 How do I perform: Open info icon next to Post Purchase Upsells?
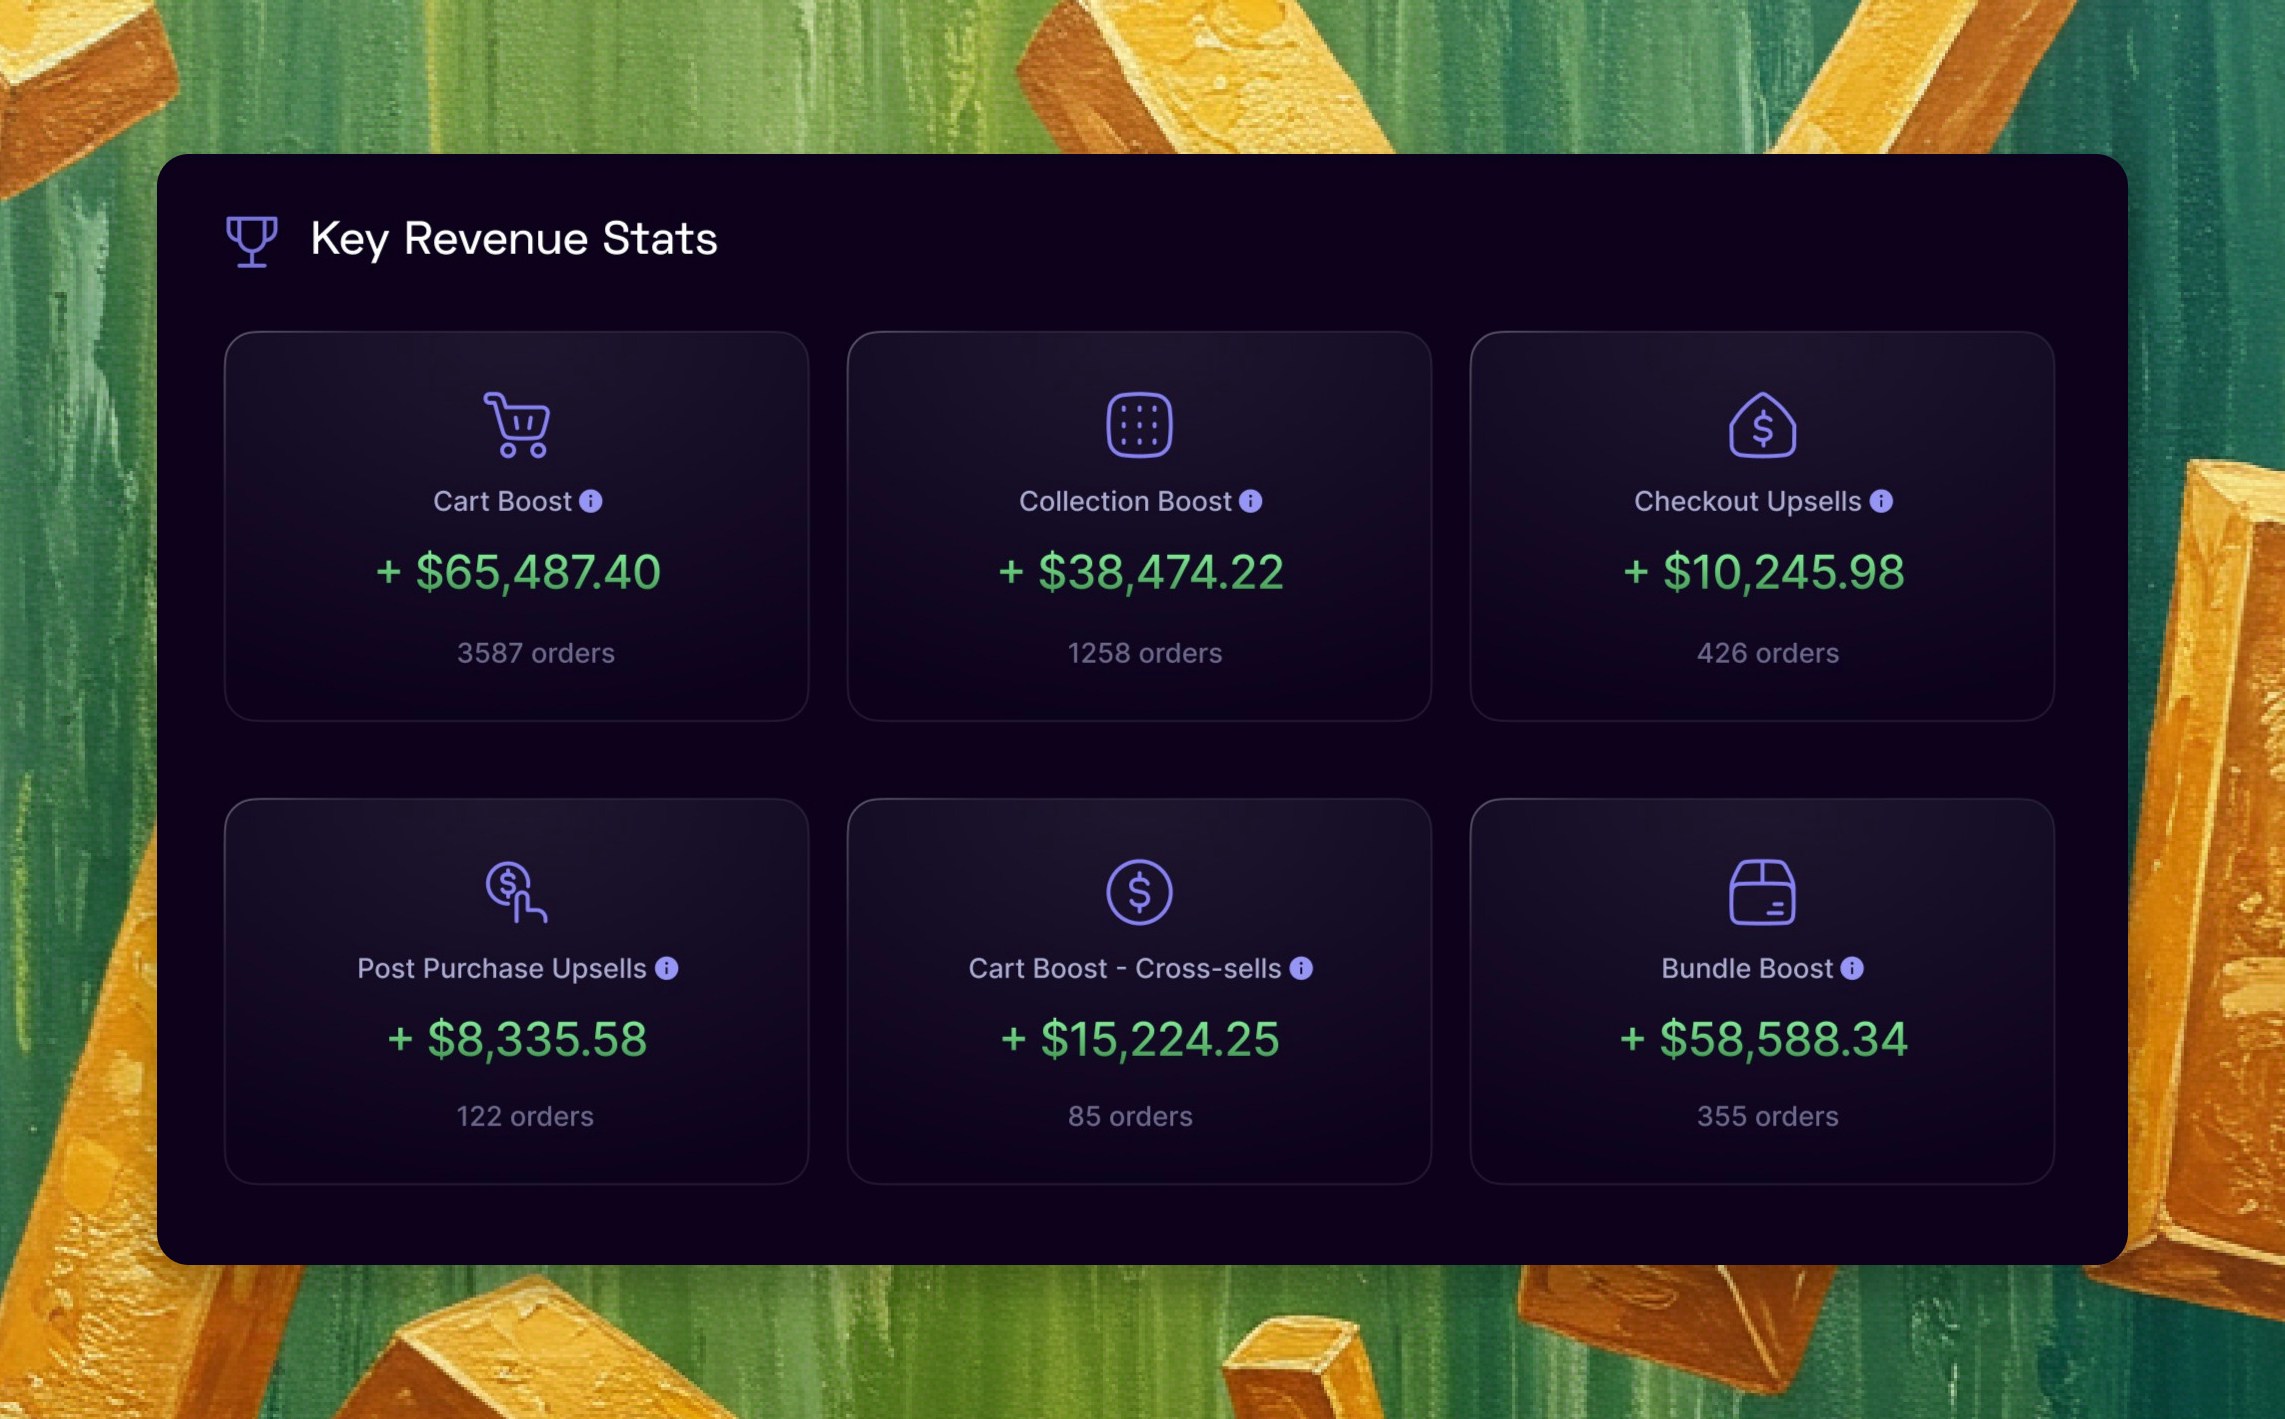[x=667, y=968]
